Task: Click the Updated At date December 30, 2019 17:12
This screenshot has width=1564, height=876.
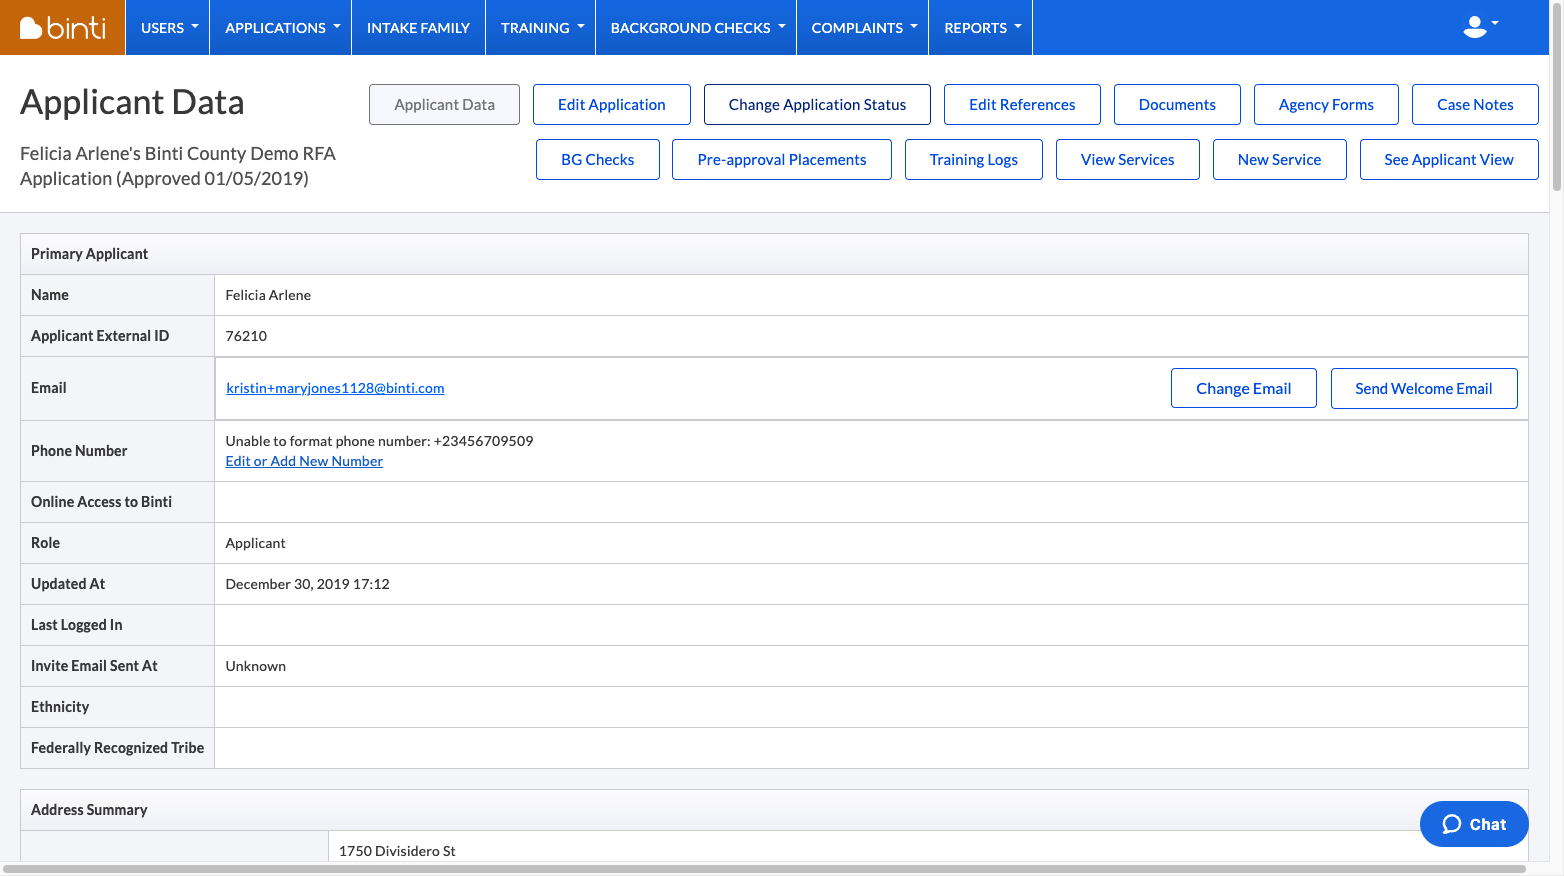Action: point(308,584)
